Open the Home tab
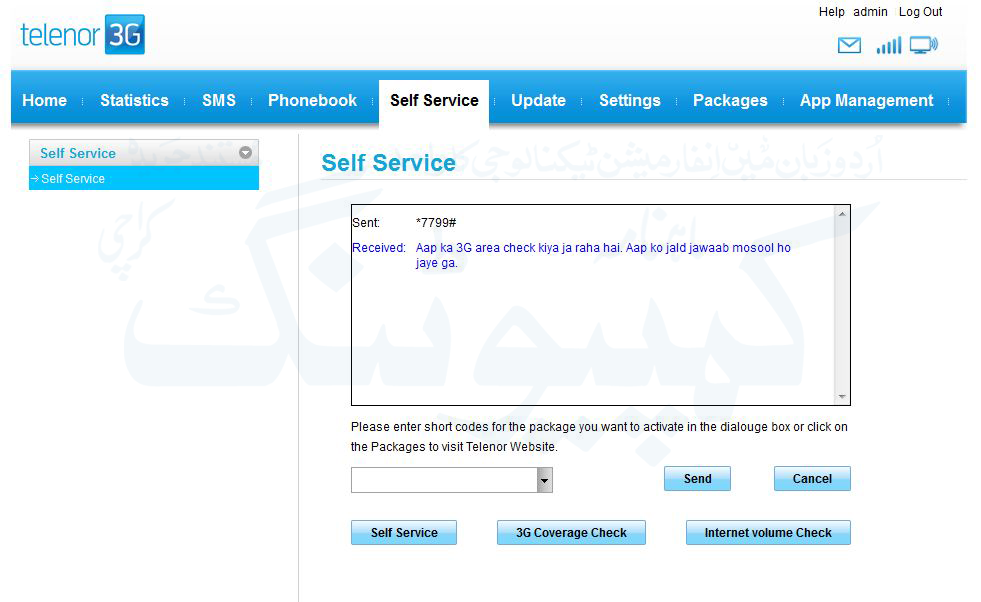This screenshot has height=602, width=981. (x=44, y=100)
